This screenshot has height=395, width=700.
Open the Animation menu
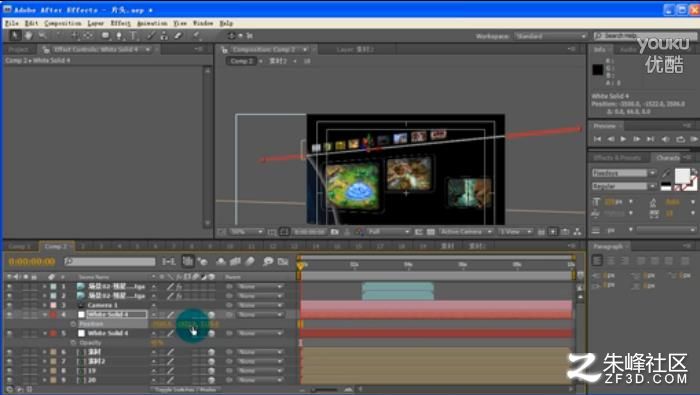coord(152,23)
